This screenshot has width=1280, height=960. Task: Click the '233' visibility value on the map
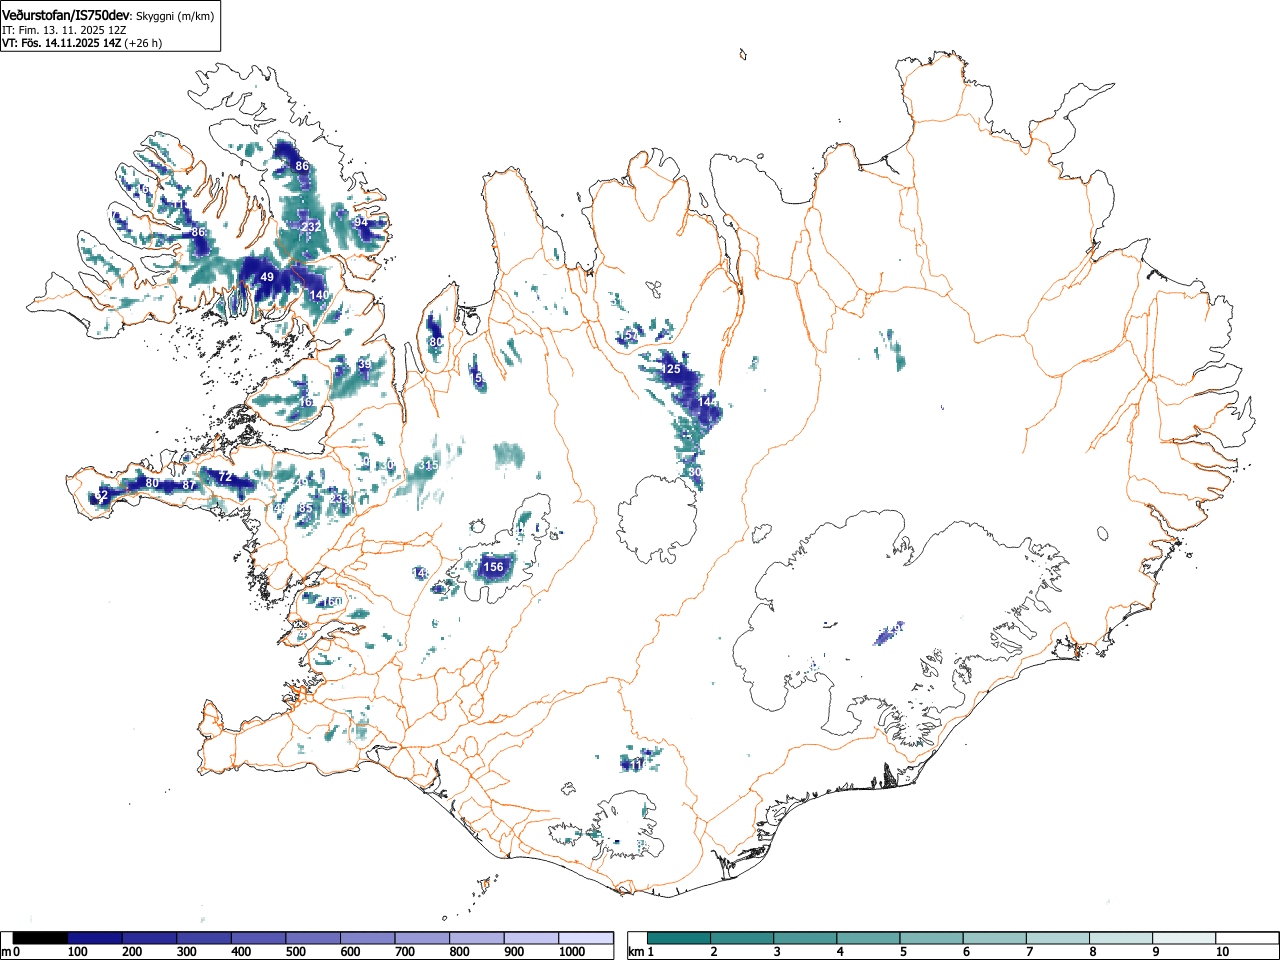click(340, 498)
